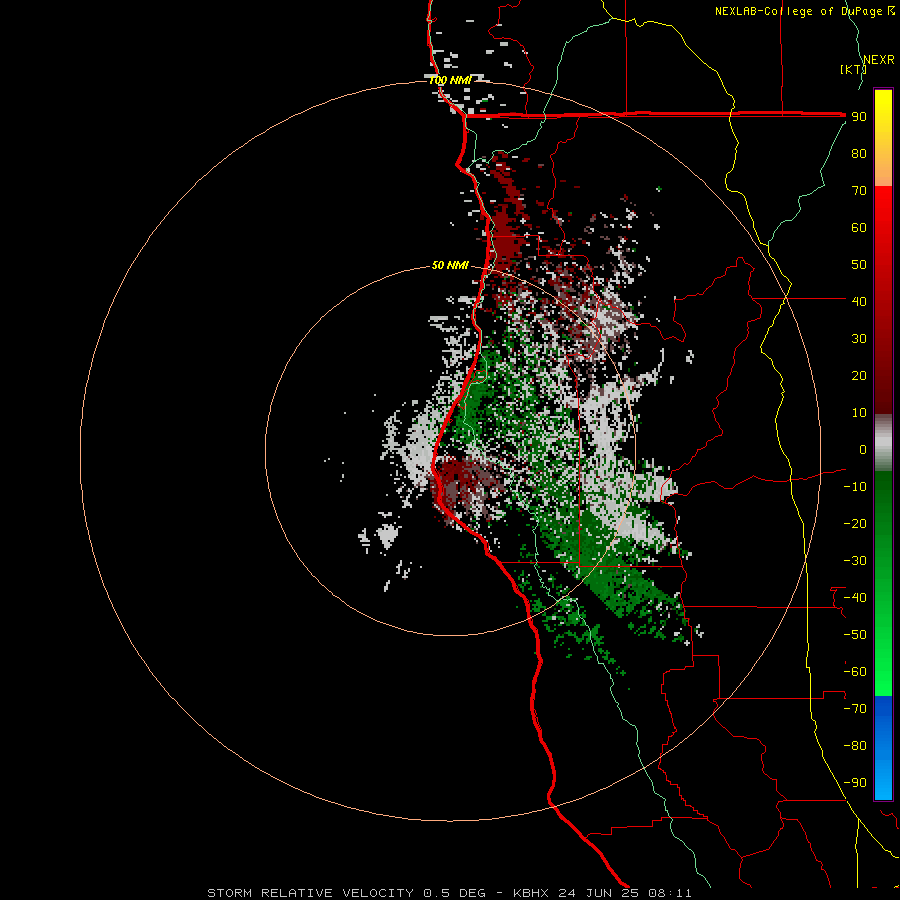900x900 pixels.
Task: Click the 24 JUN 25 date in caption
Action: tap(599, 893)
